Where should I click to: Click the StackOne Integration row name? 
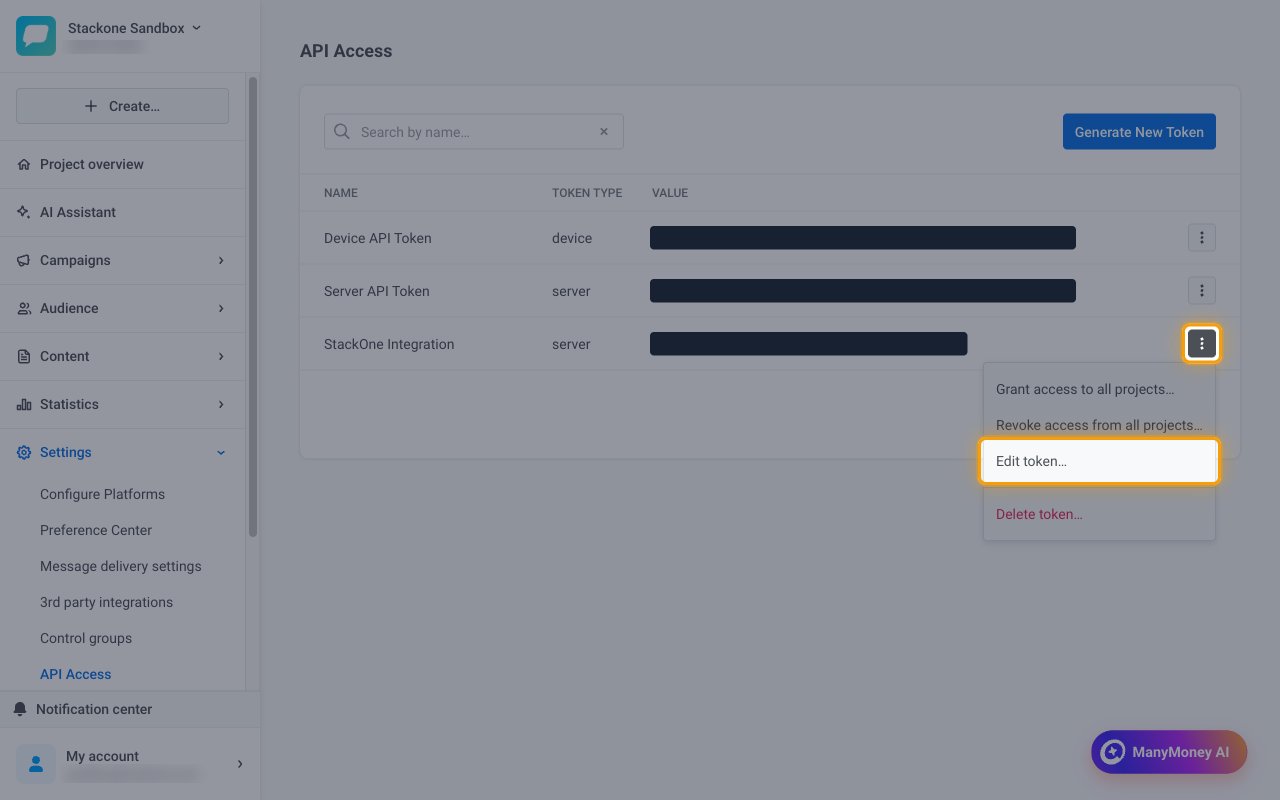389,344
